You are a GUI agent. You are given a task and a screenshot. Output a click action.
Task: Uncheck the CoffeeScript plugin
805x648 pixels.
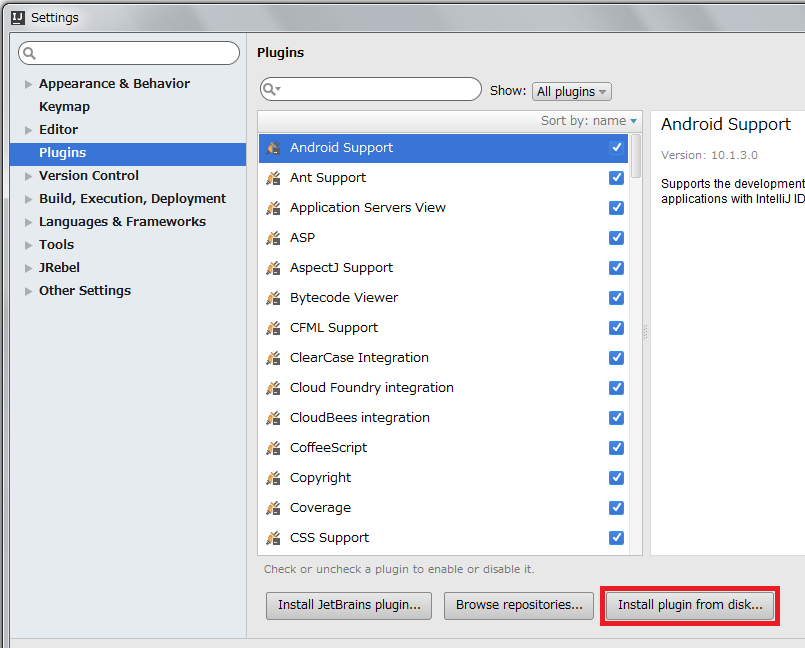coord(616,448)
